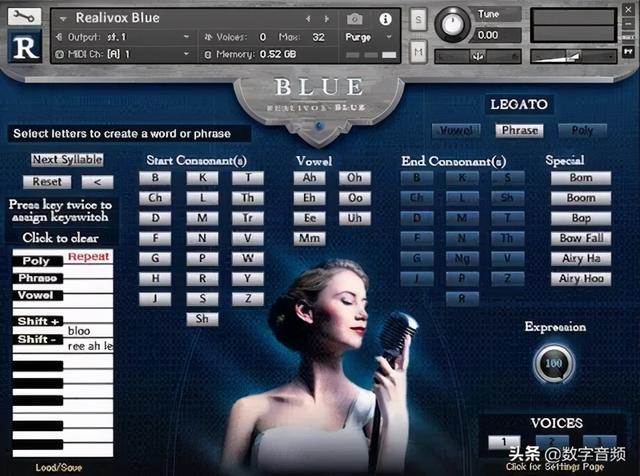This screenshot has height=476, width=640.
Task: Click the Reset button
Action: click(x=47, y=182)
